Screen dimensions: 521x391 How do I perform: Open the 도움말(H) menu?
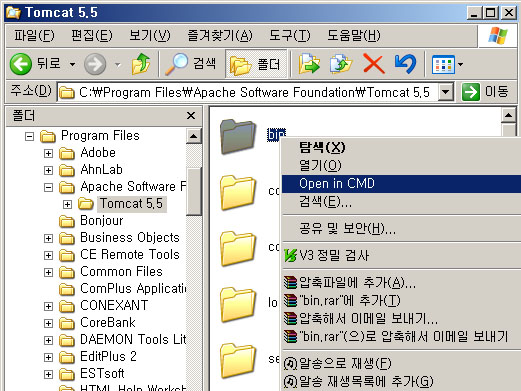(x=353, y=35)
